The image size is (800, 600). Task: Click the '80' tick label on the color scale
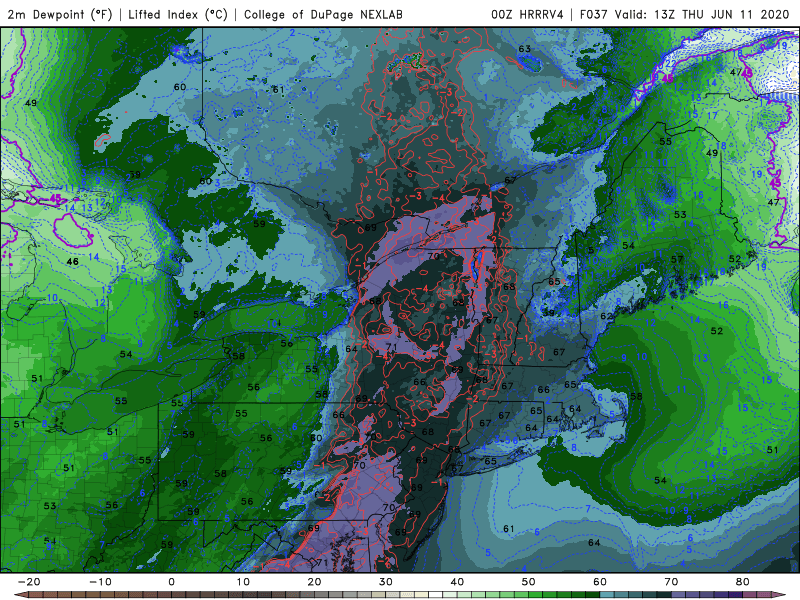click(x=743, y=582)
